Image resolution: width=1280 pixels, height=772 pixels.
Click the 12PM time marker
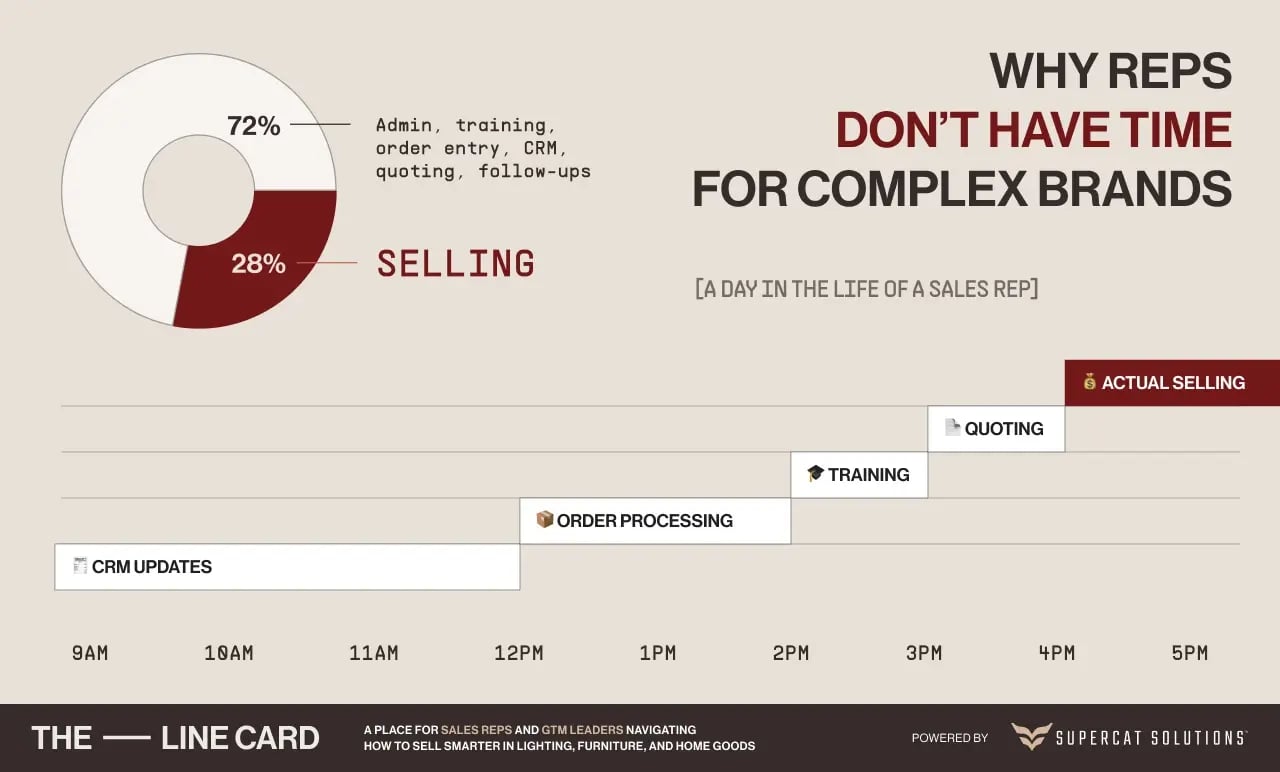[518, 654]
